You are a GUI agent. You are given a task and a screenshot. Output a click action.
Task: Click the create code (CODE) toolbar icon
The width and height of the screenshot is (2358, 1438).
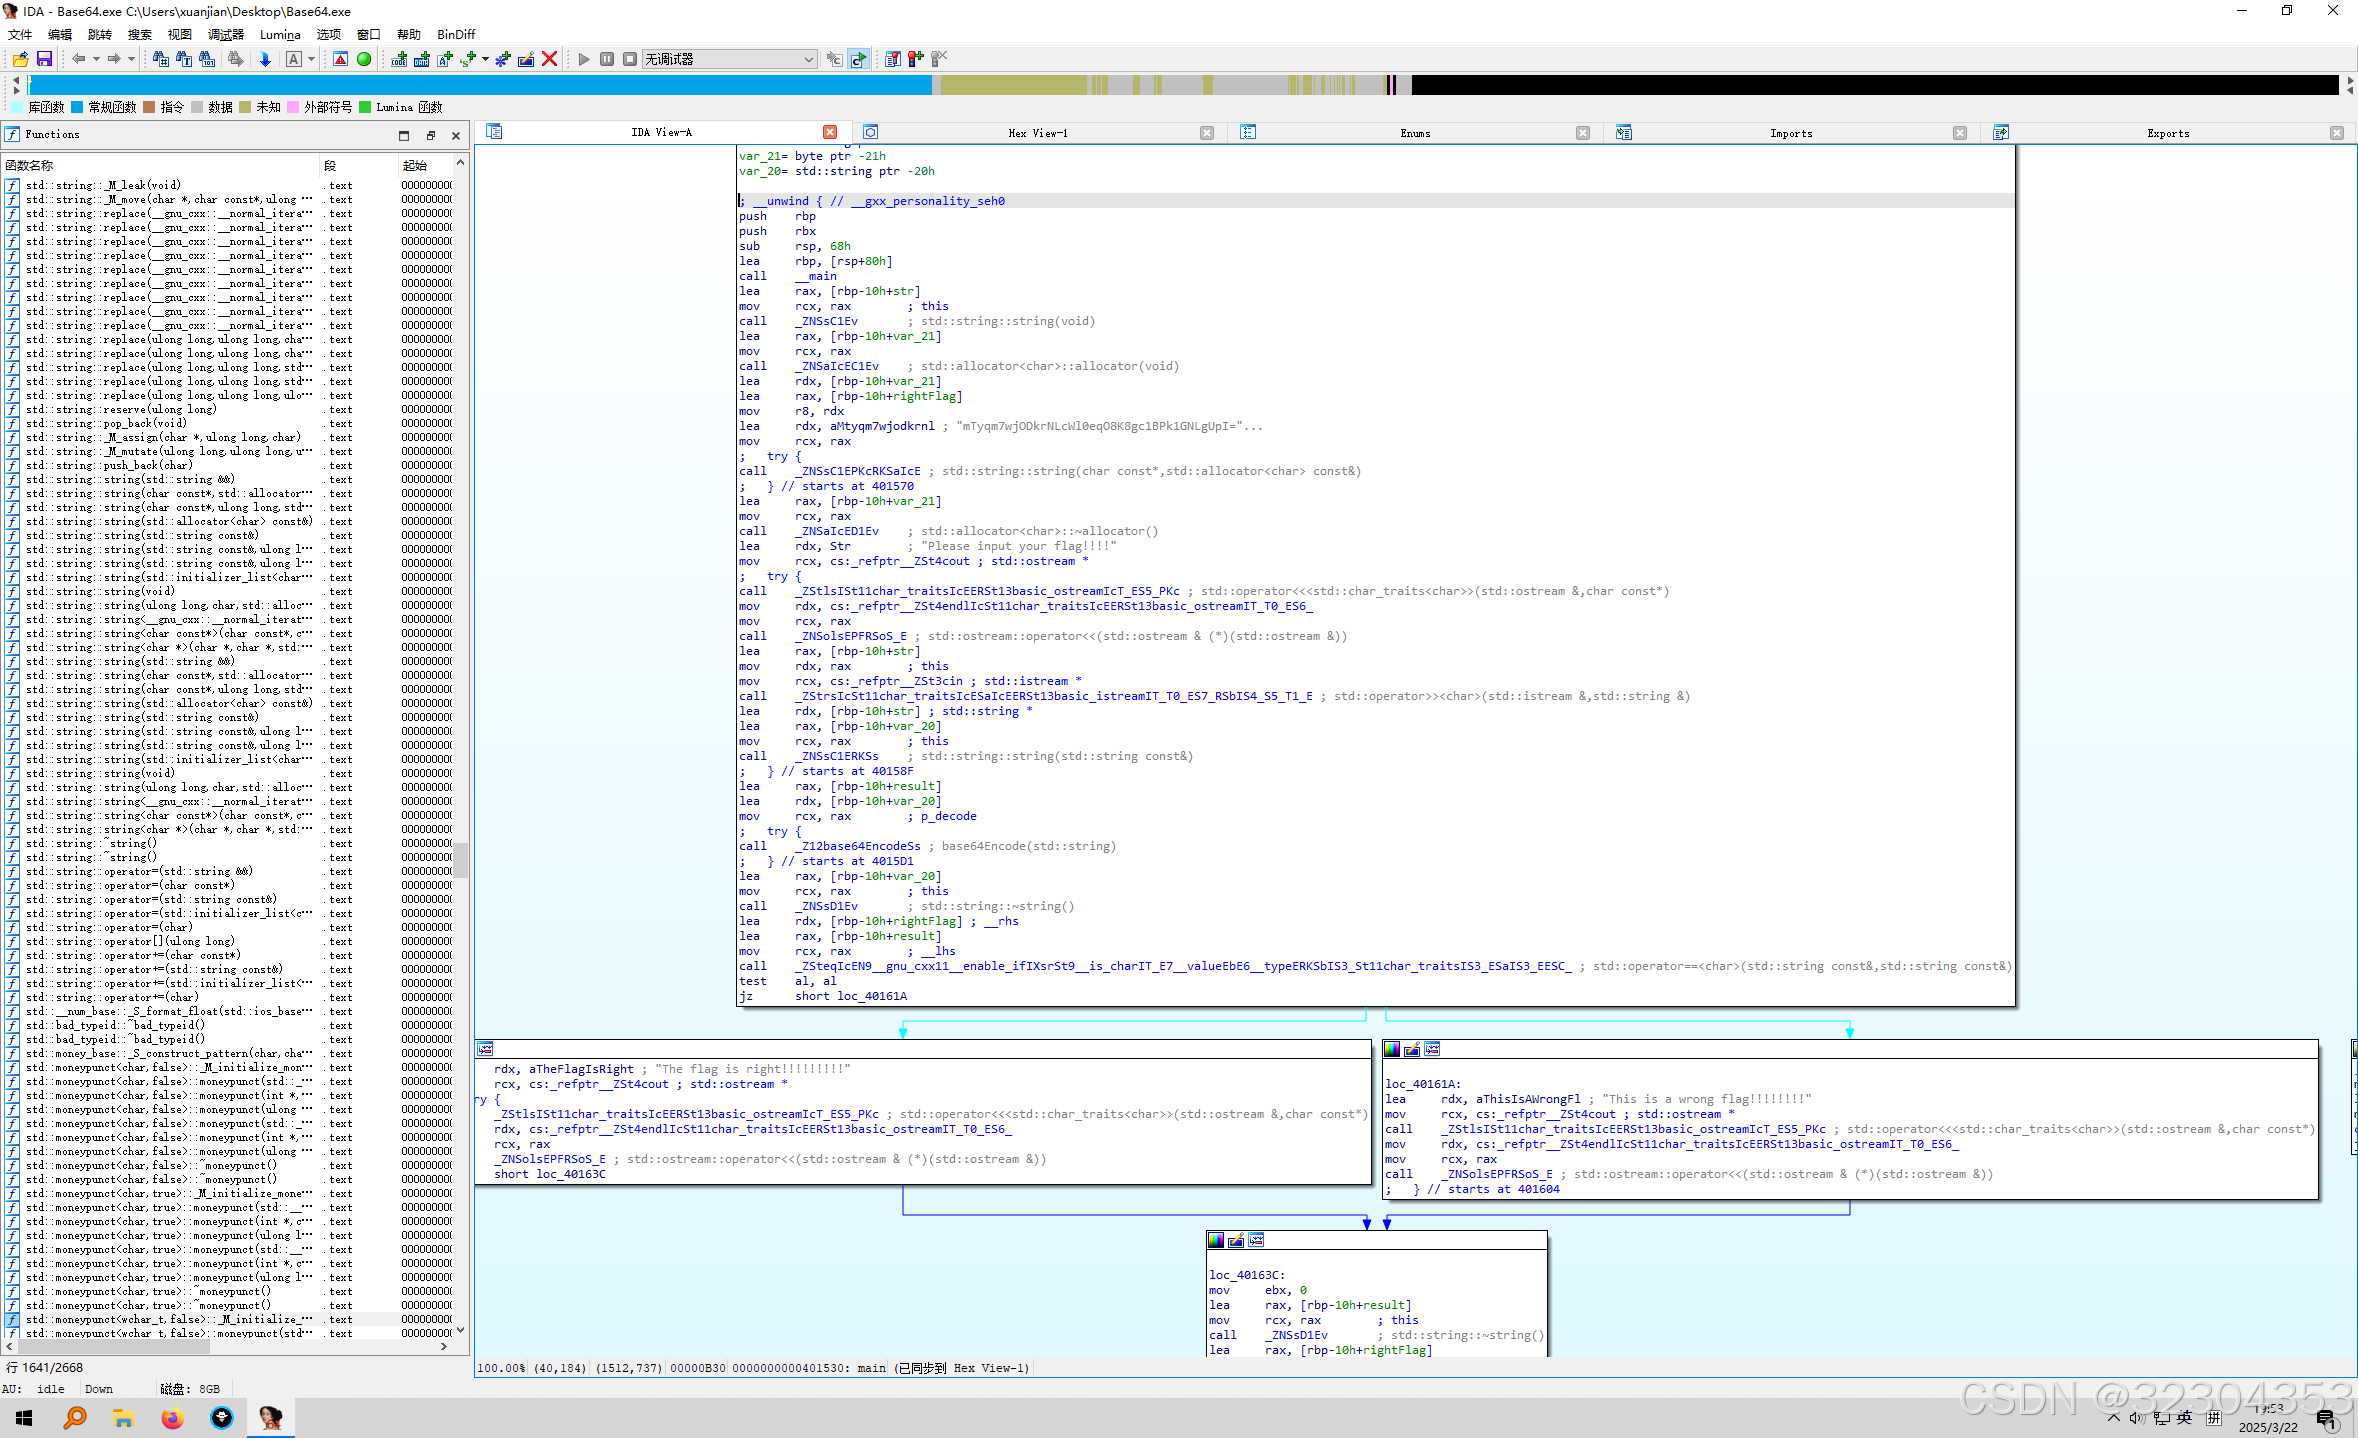pyautogui.click(x=399, y=58)
